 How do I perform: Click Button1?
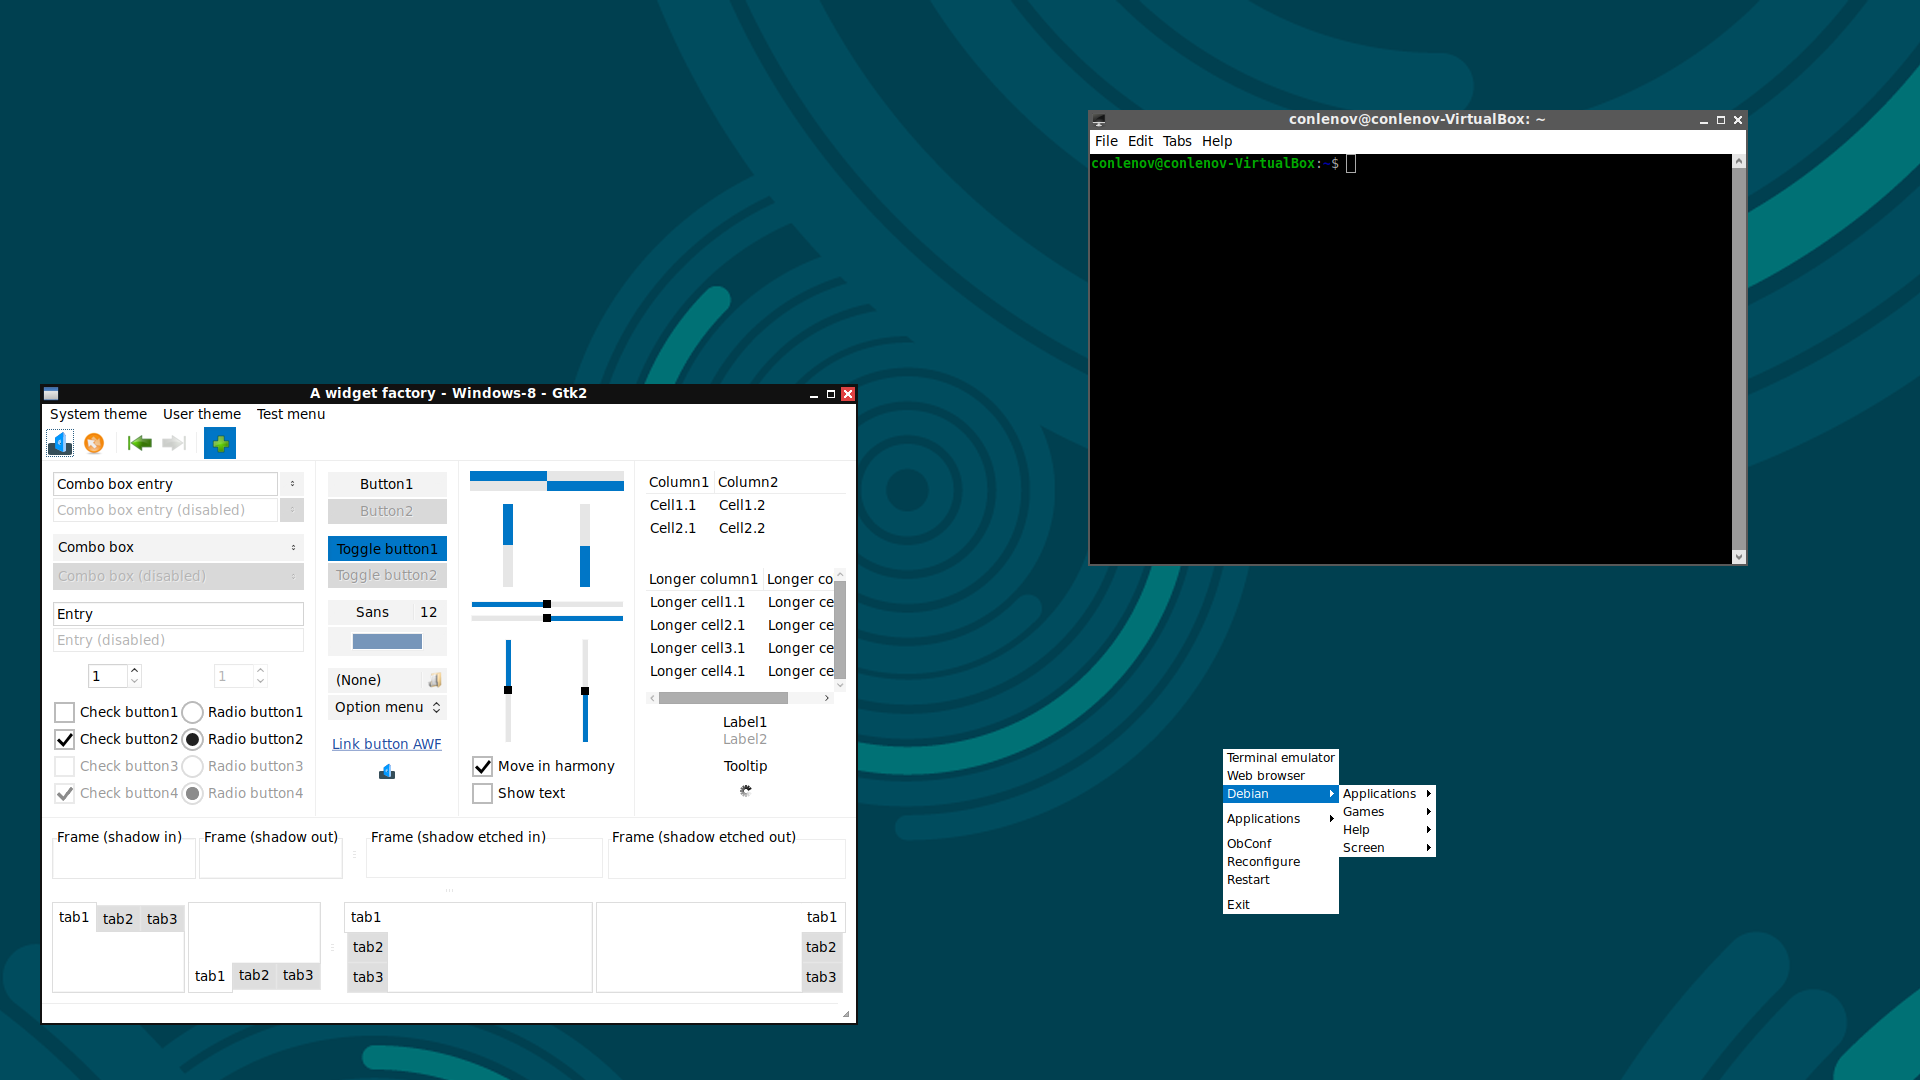387,484
